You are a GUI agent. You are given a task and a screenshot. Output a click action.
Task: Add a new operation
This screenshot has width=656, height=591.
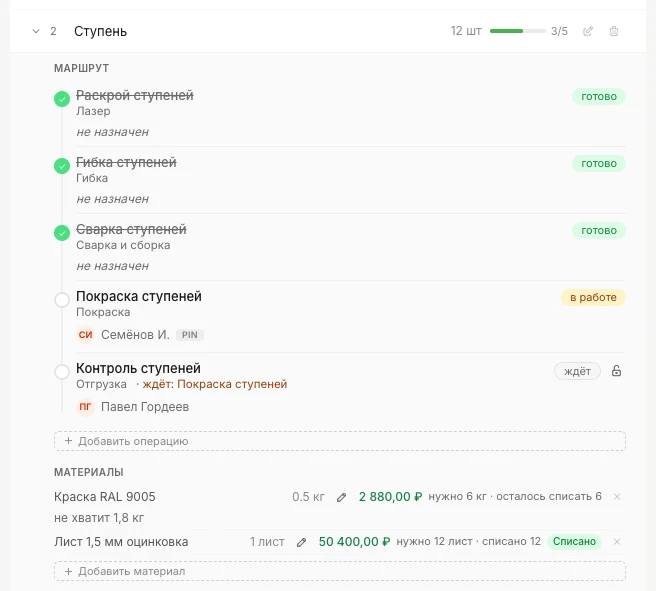[340, 441]
